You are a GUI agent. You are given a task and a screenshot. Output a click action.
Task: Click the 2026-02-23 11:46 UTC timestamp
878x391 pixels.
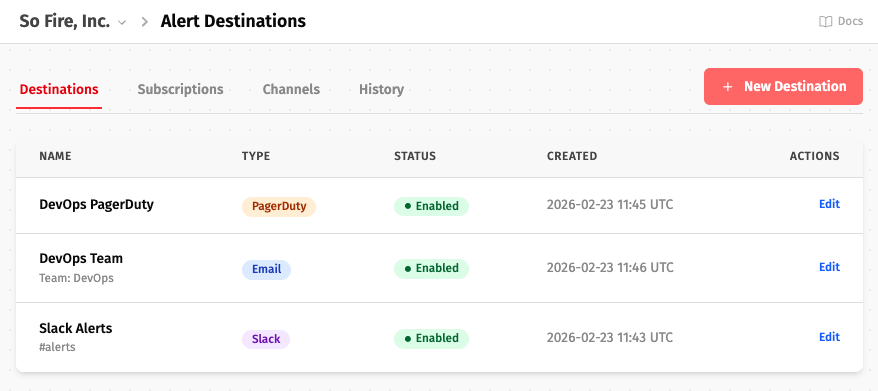[610, 268]
